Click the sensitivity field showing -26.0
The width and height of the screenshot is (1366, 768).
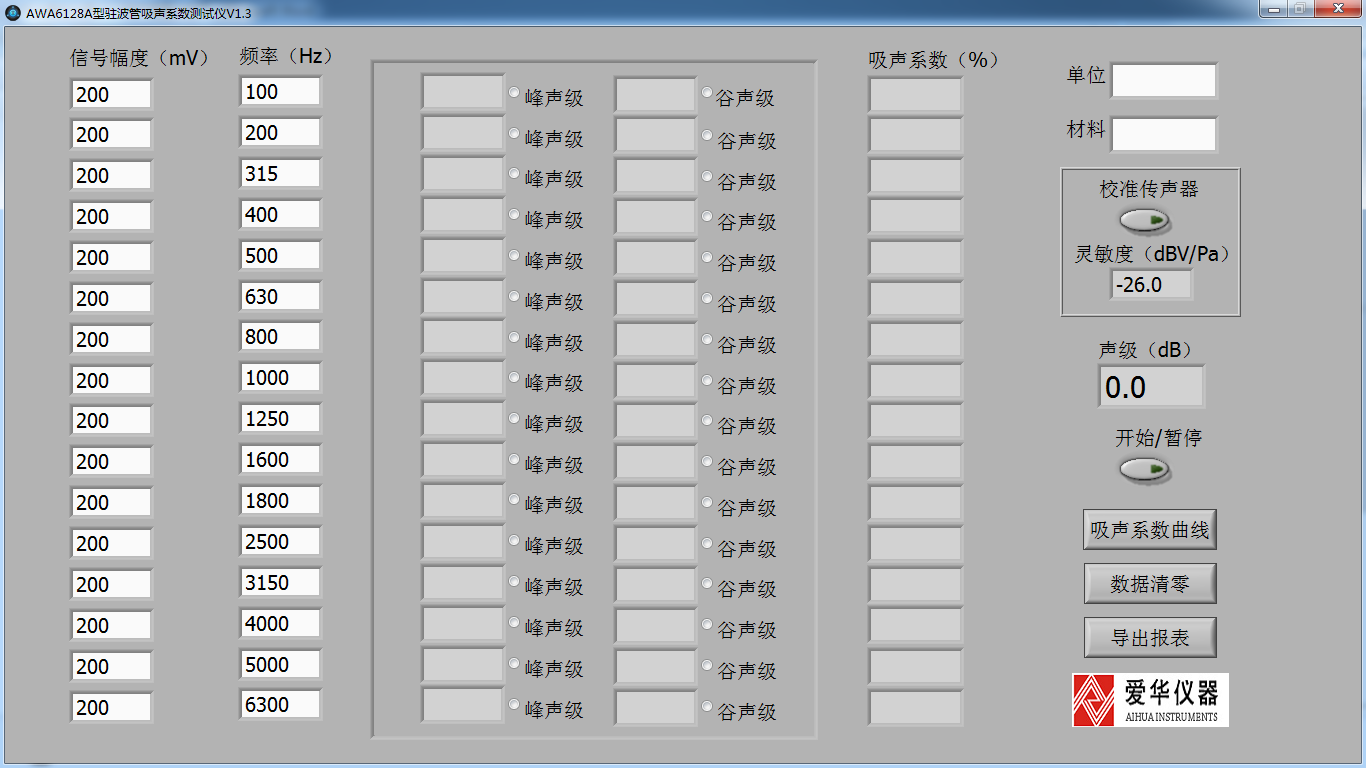1151,285
